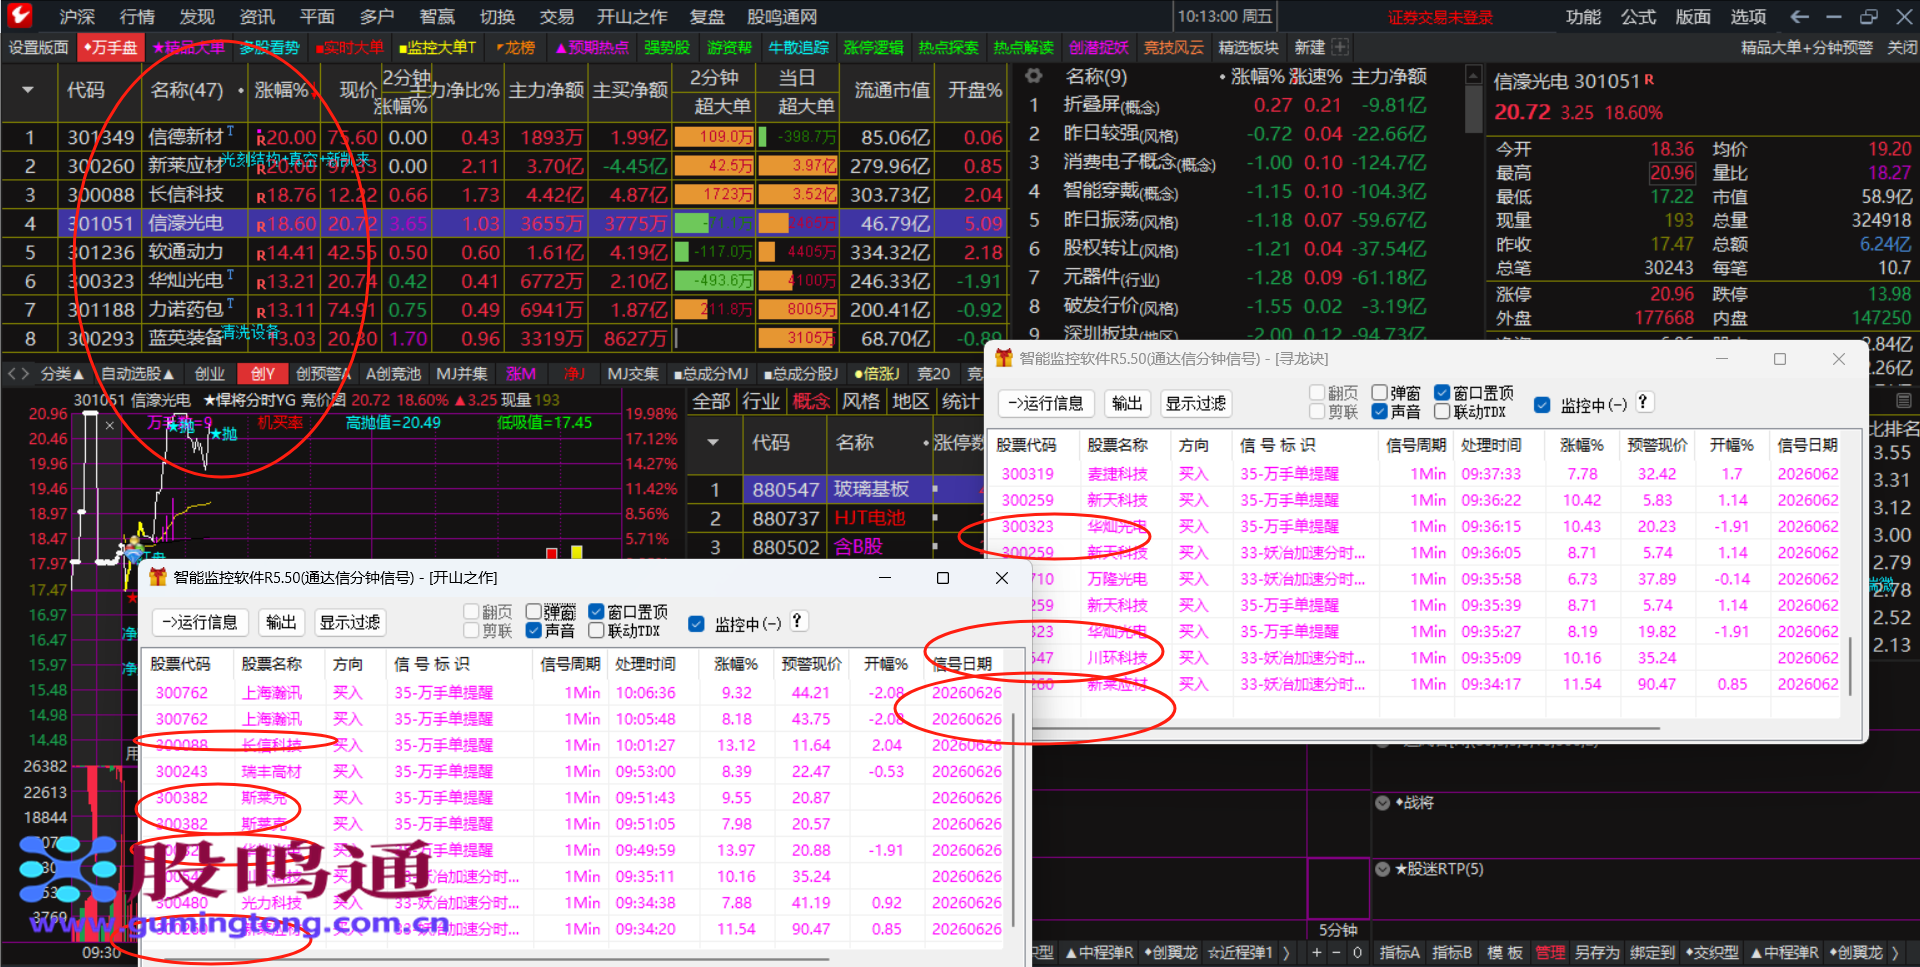The height and width of the screenshot is (967, 1920).
Task: Select 力诺药包 row in main stock list
Action: pyautogui.click(x=503, y=310)
